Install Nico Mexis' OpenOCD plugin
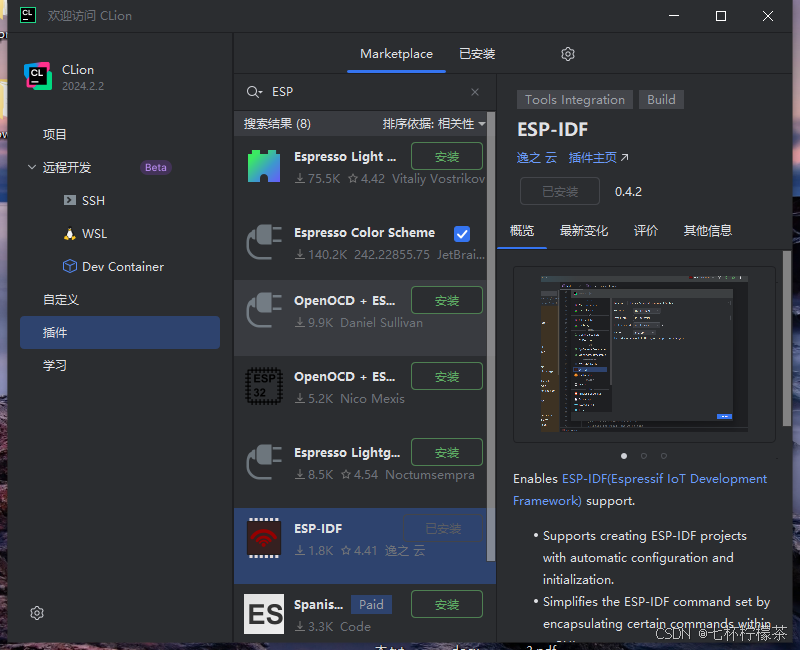This screenshot has height=650, width=800. [447, 376]
